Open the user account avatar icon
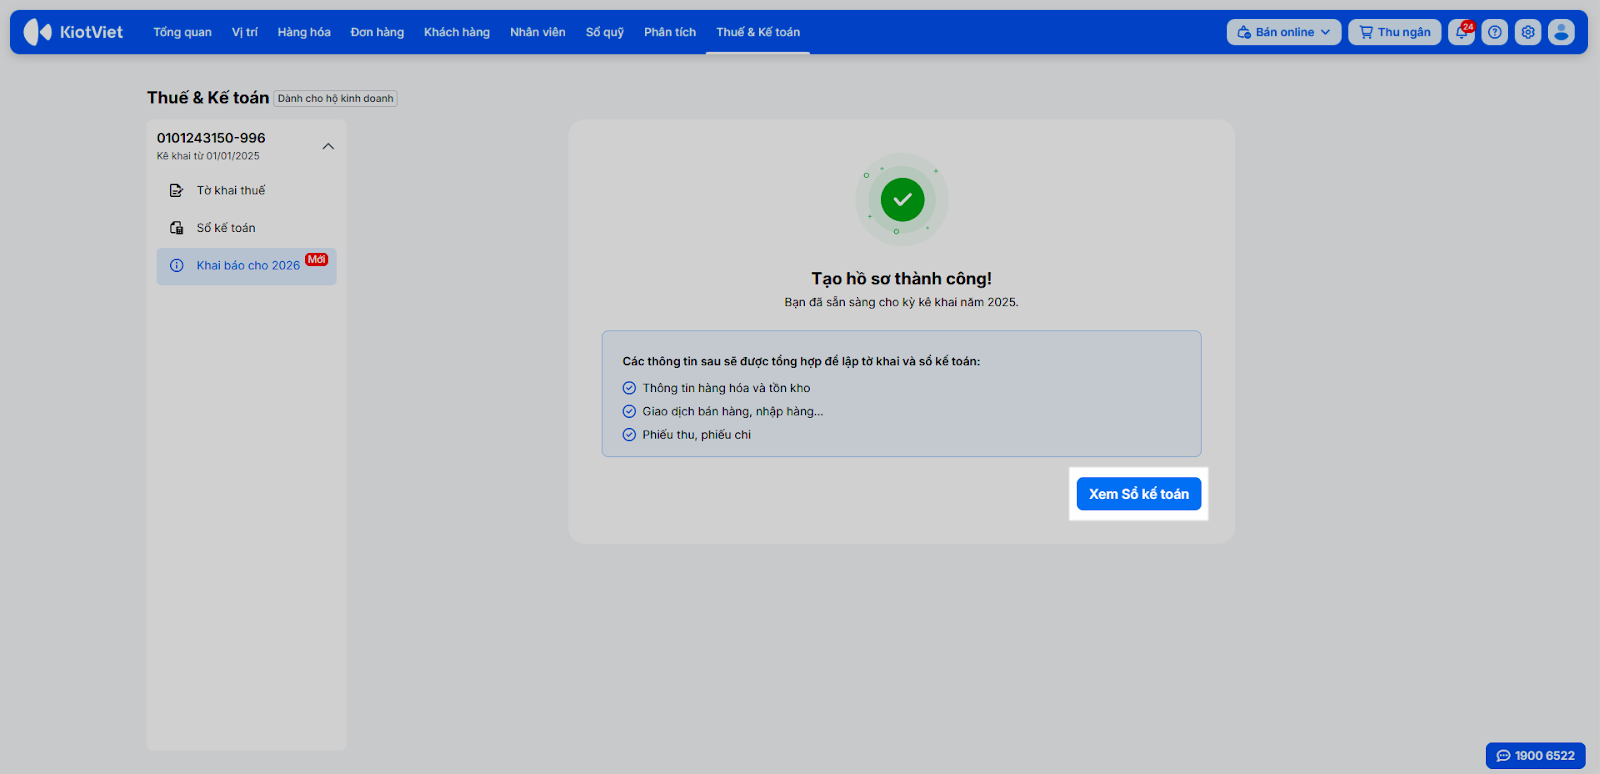This screenshot has height=774, width=1600. 1561,32
